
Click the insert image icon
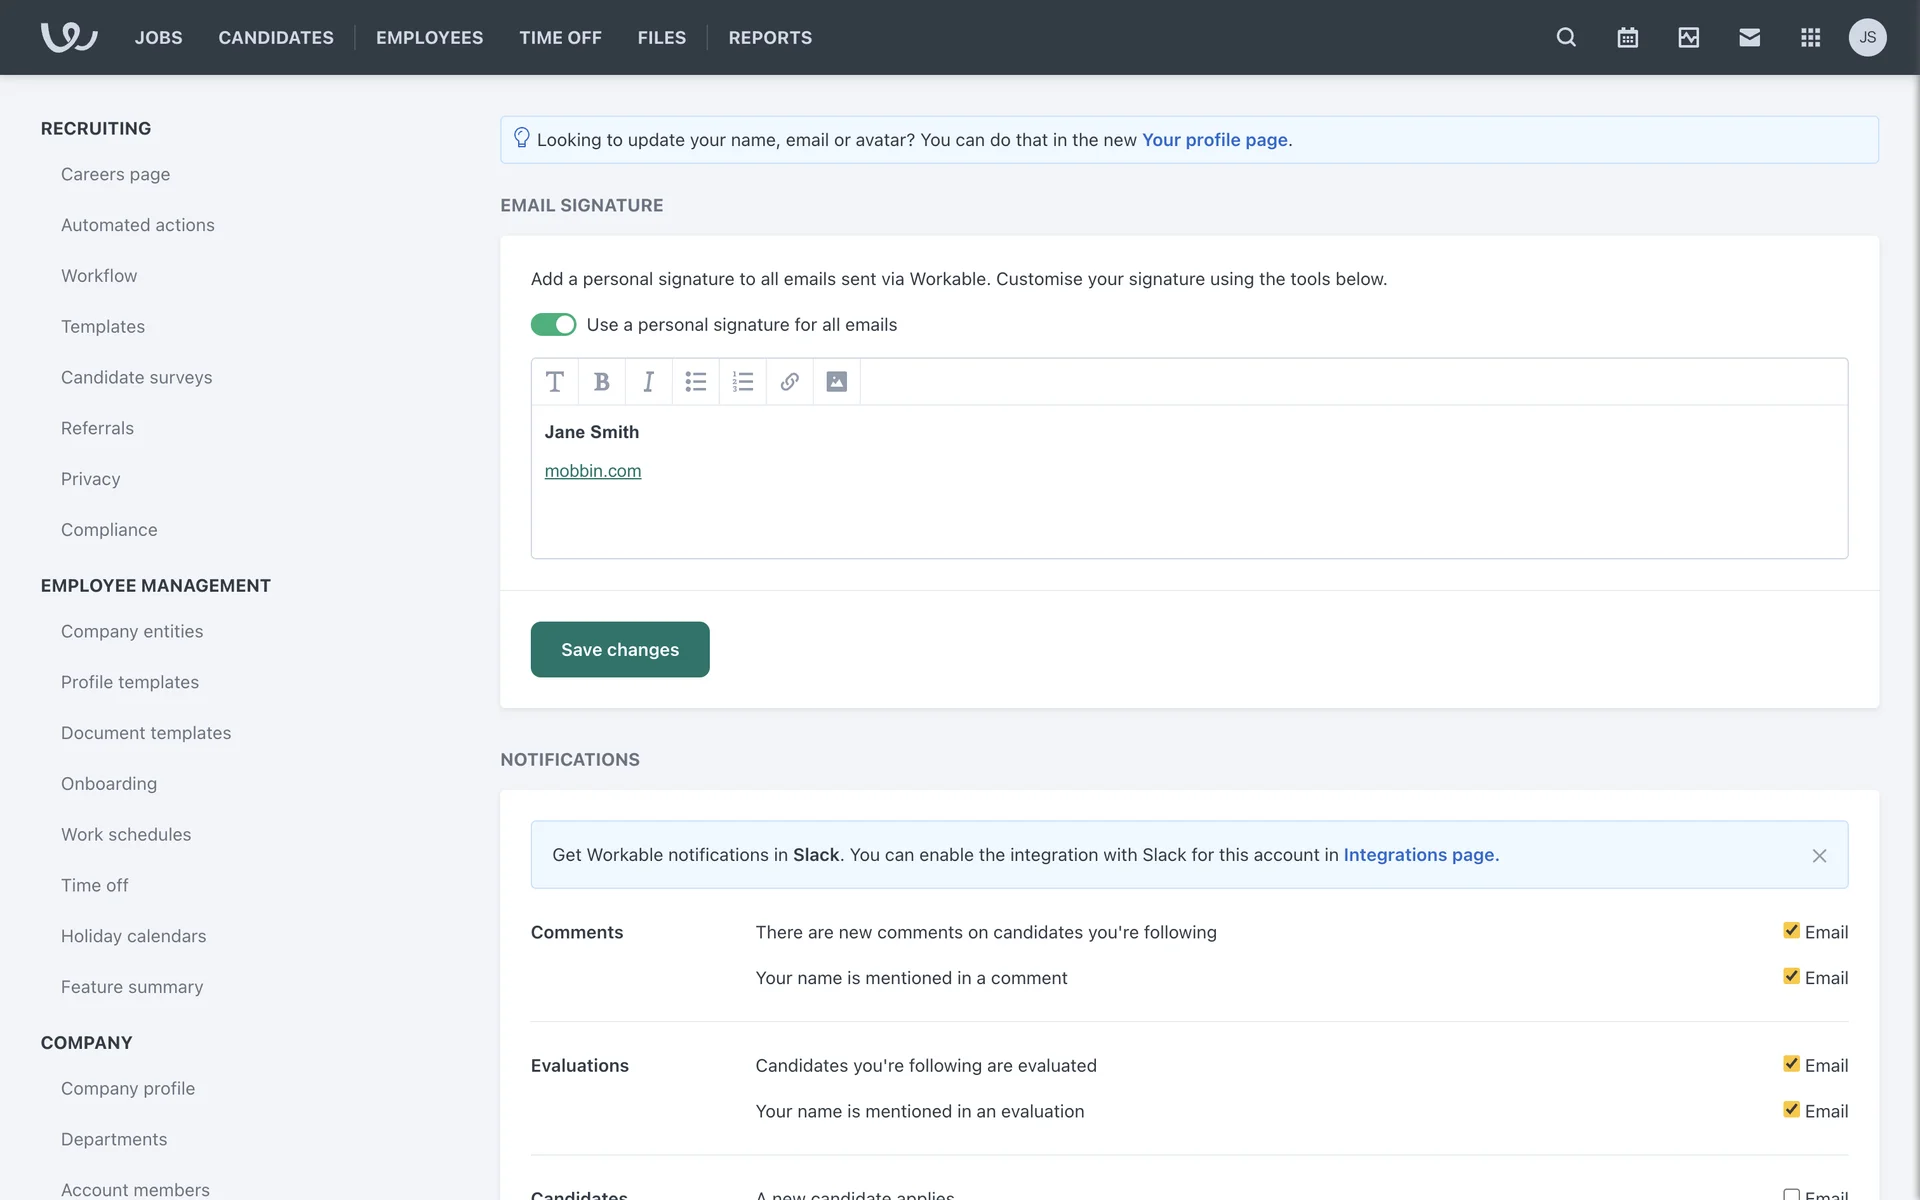[836, 382]
